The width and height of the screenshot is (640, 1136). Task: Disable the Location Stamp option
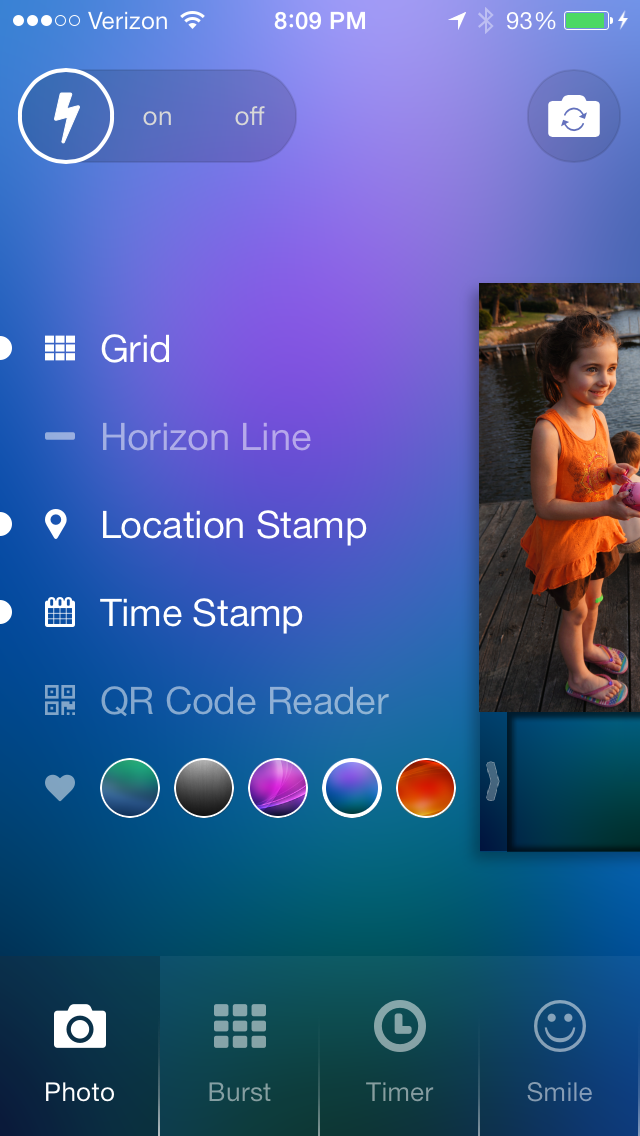(233, 525)
